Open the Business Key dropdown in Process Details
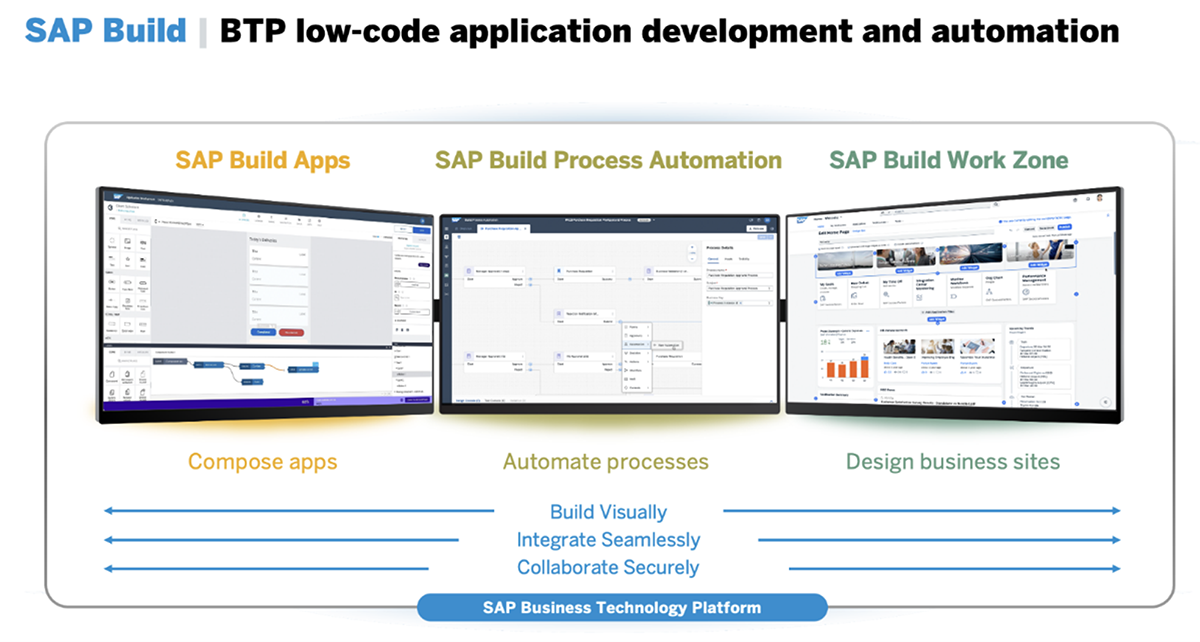 tap(740, 303)
